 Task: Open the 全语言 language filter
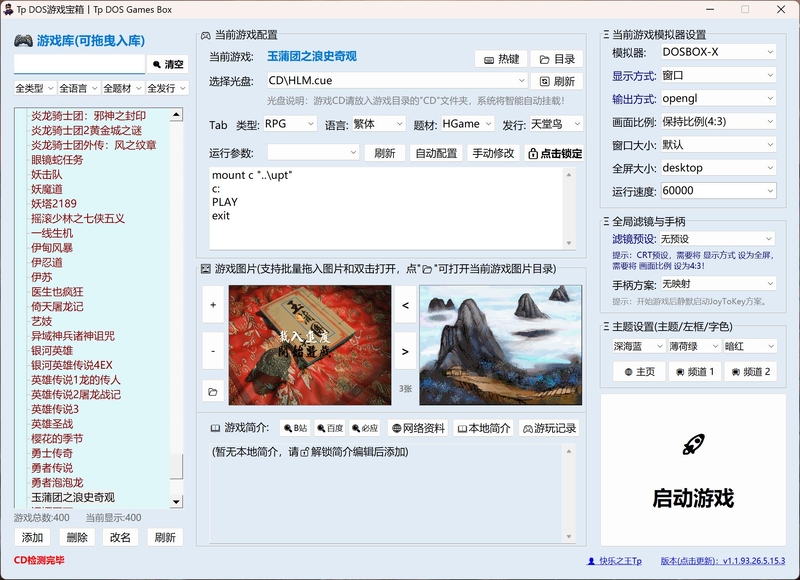[78, 88]
